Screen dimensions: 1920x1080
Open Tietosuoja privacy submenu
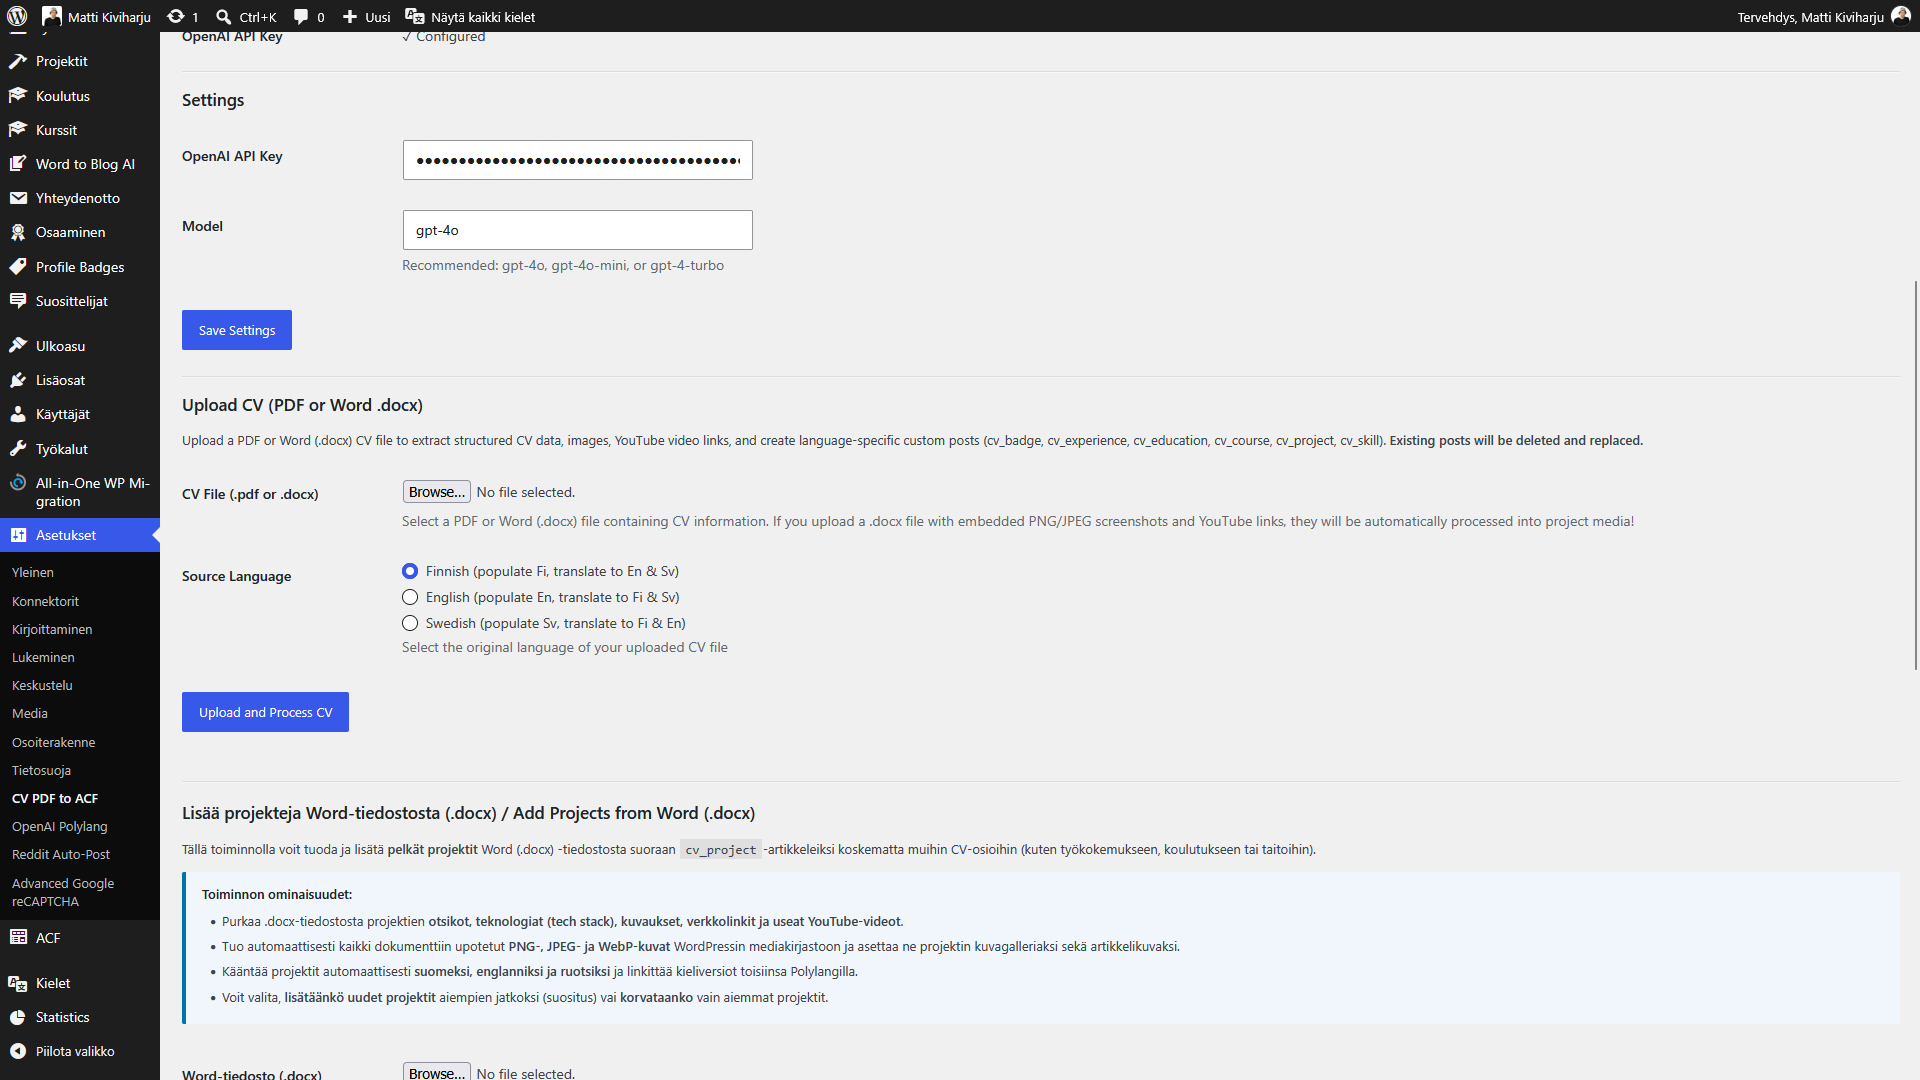coord(41,770)
